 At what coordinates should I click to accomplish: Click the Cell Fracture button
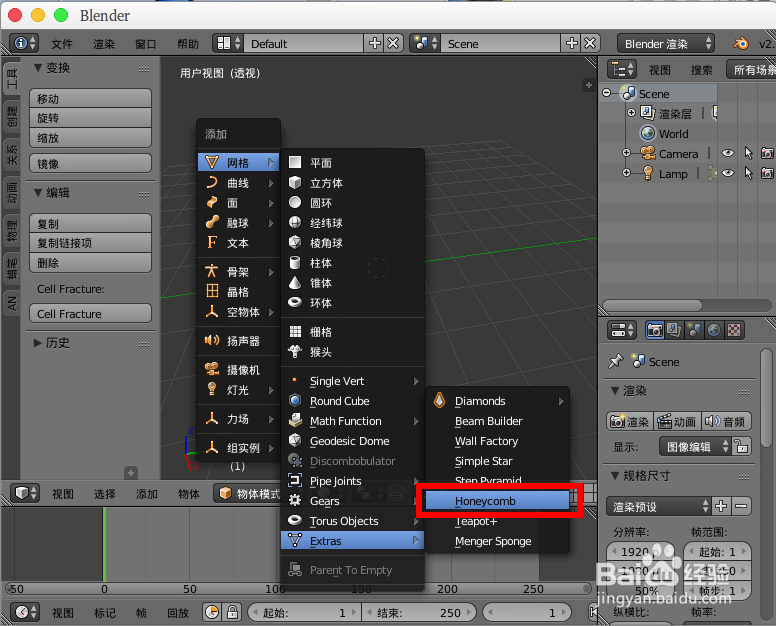pyautogui.click(x=91, y=314)
